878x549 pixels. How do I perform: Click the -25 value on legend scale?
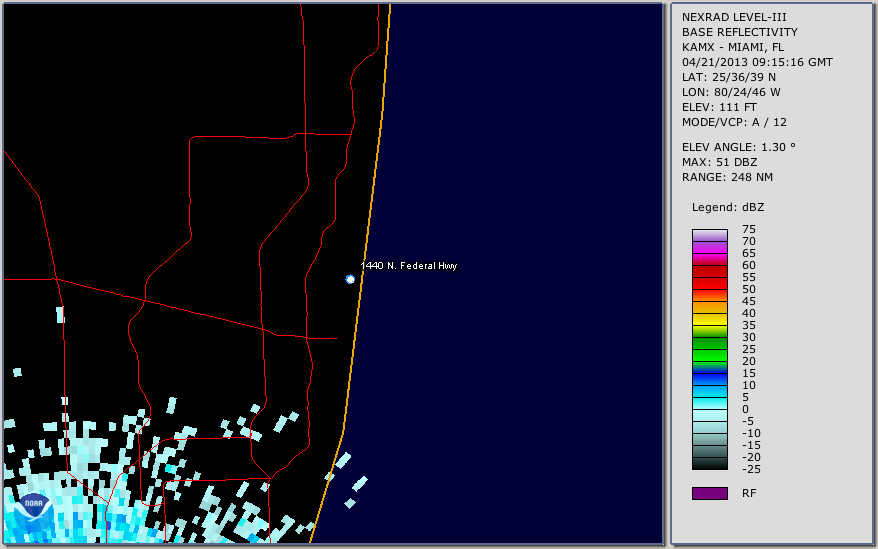pyautogui.click(x=751, y=469)
